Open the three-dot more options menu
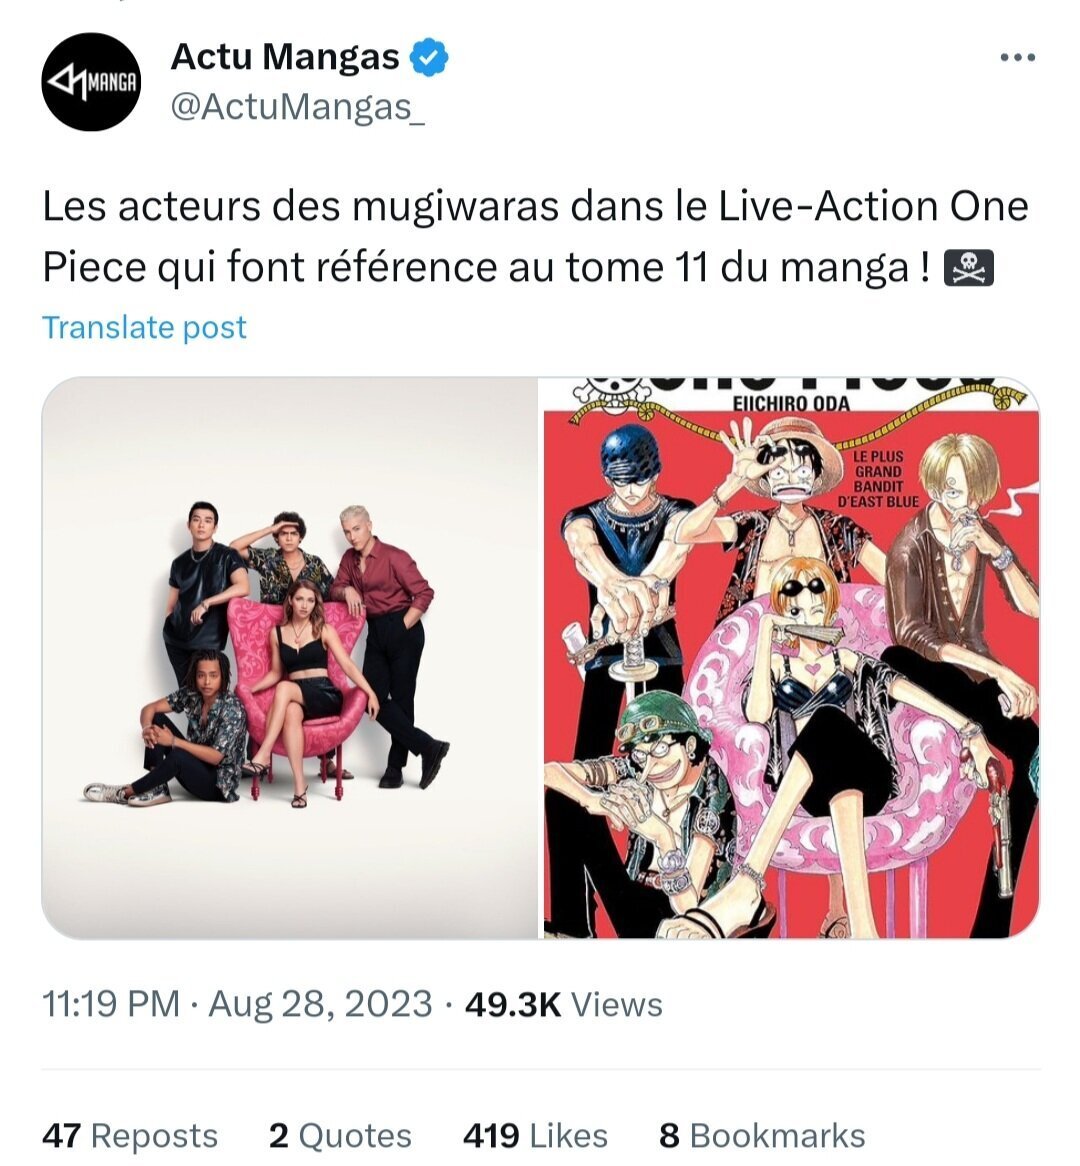Image resolution: width=1080 pixels, height=1166 pixels. tap(1018, 58)
